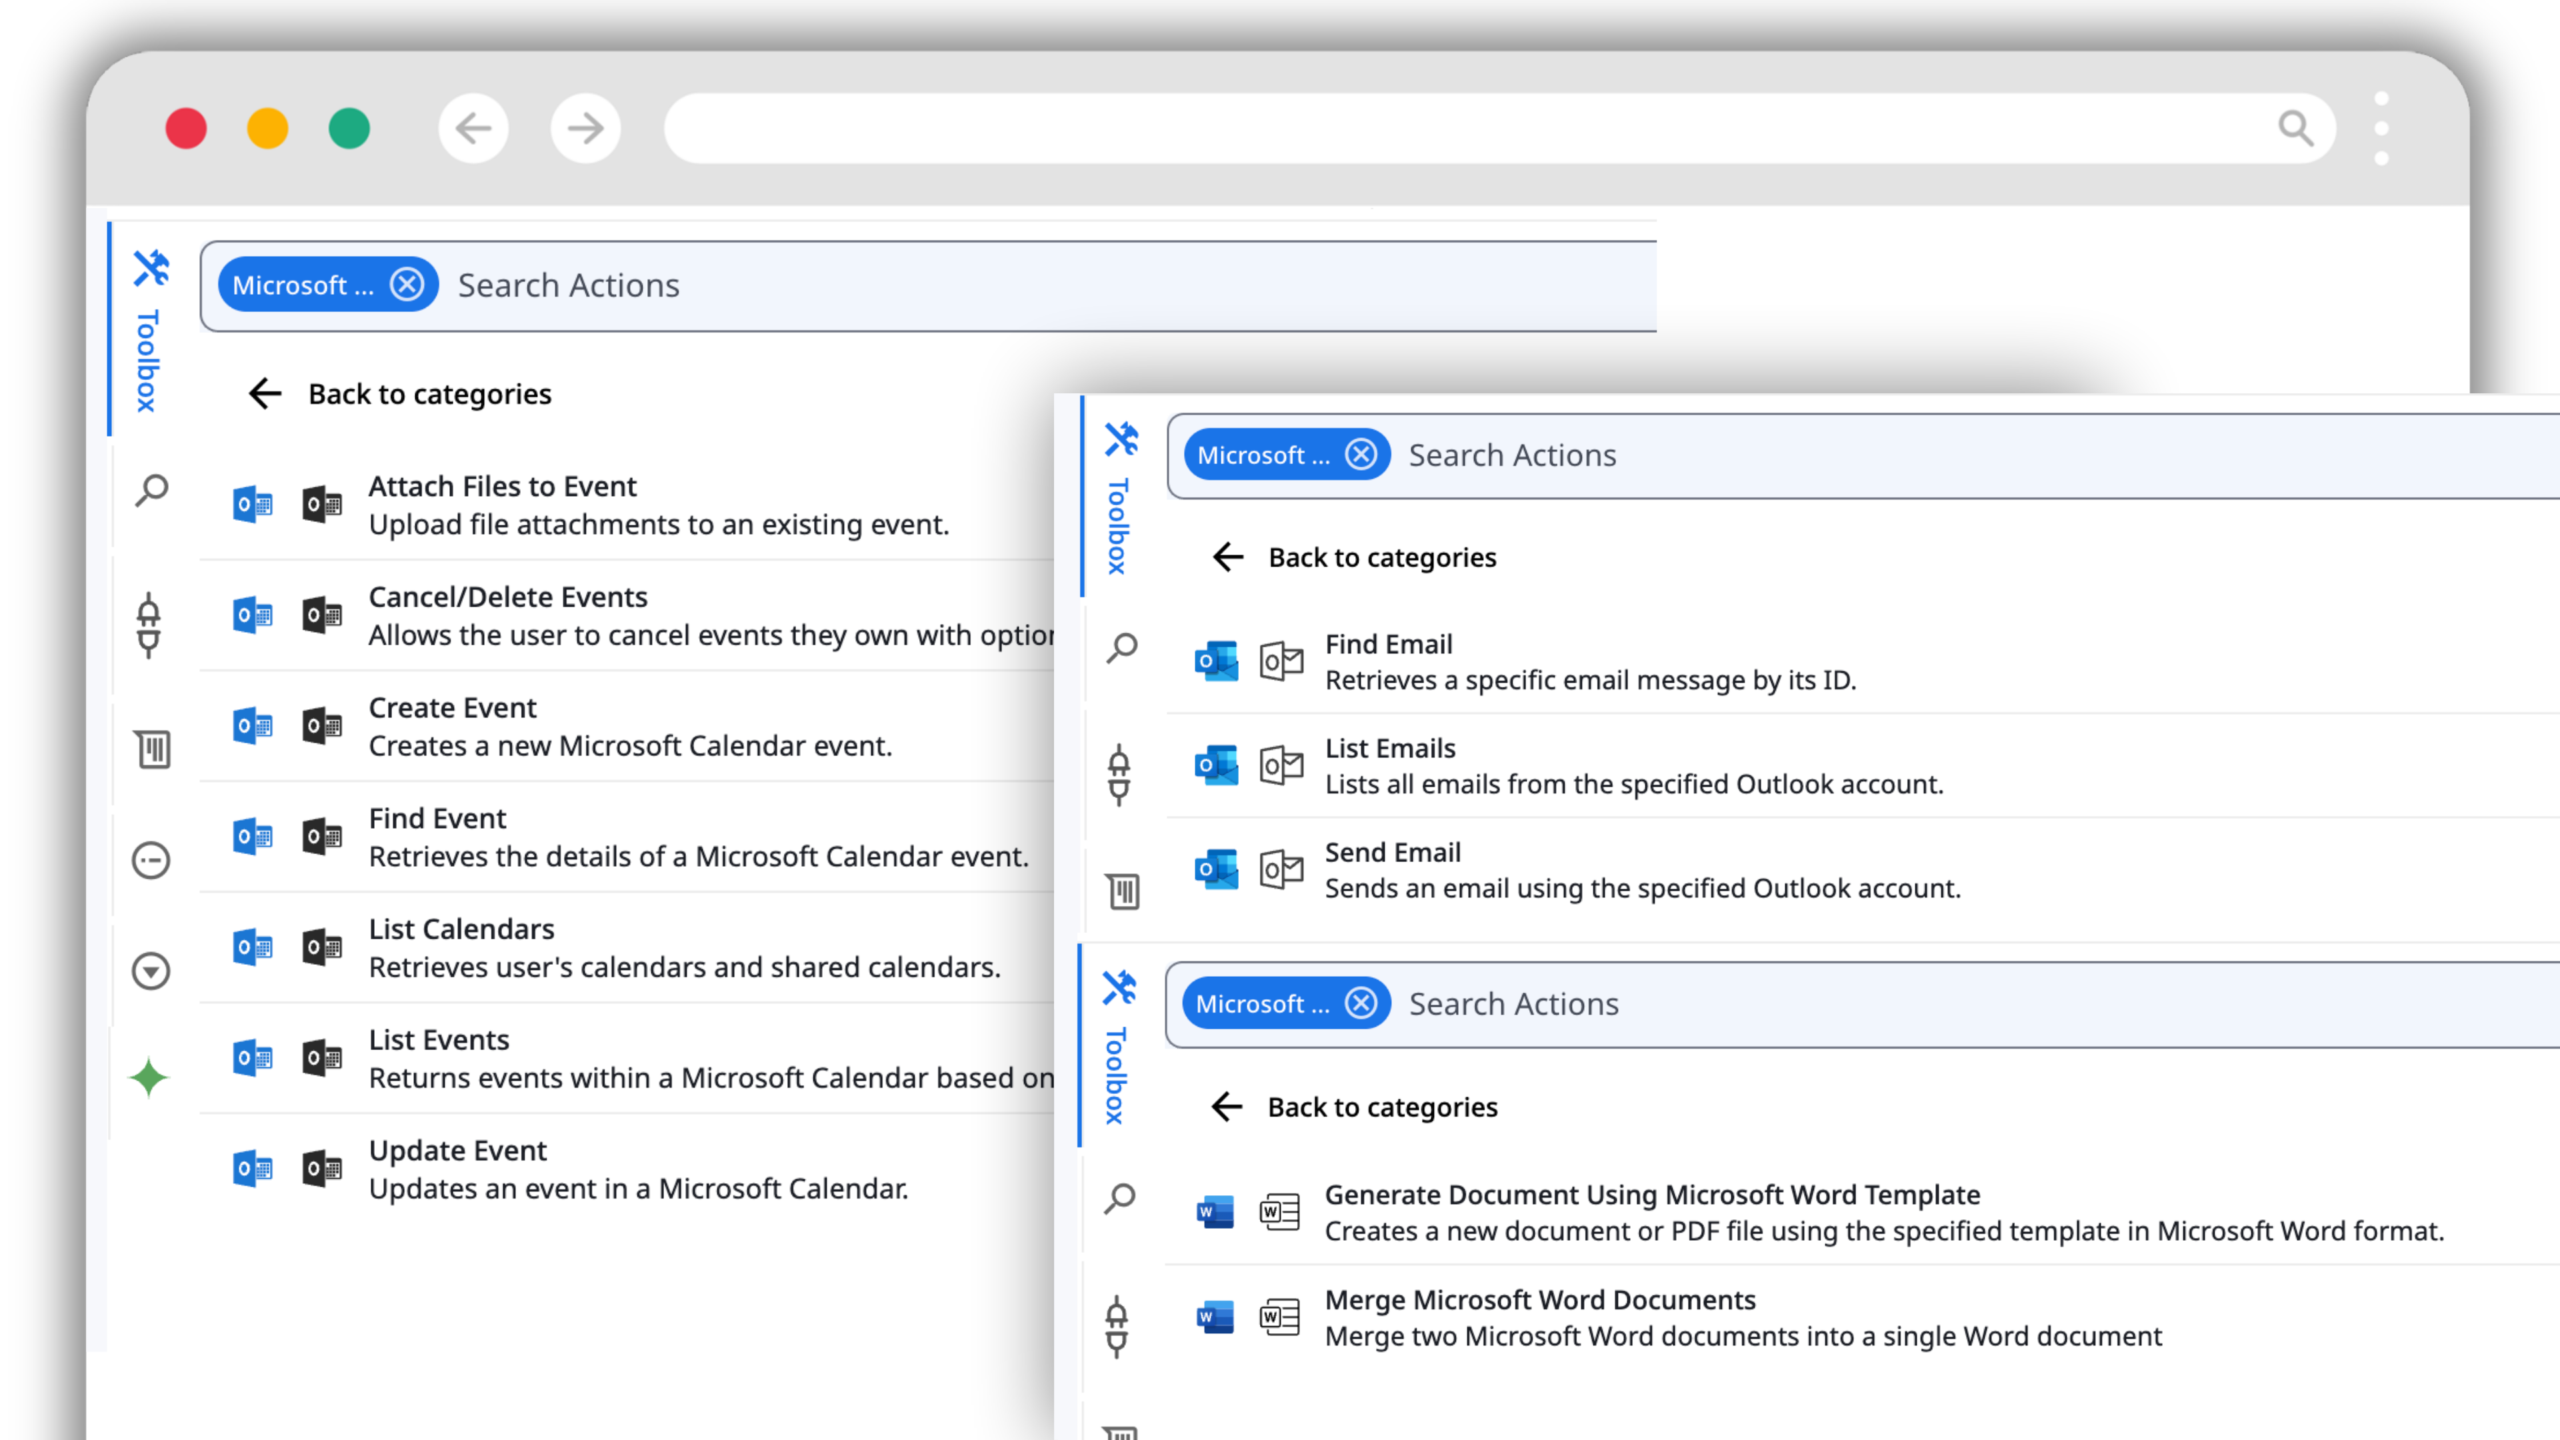The height and width of the screenshot is (1440, 2560).
Task: Click the plug connector icon in calendar panel sidebar
Action: pyautogui.click(x=149, y=626)
